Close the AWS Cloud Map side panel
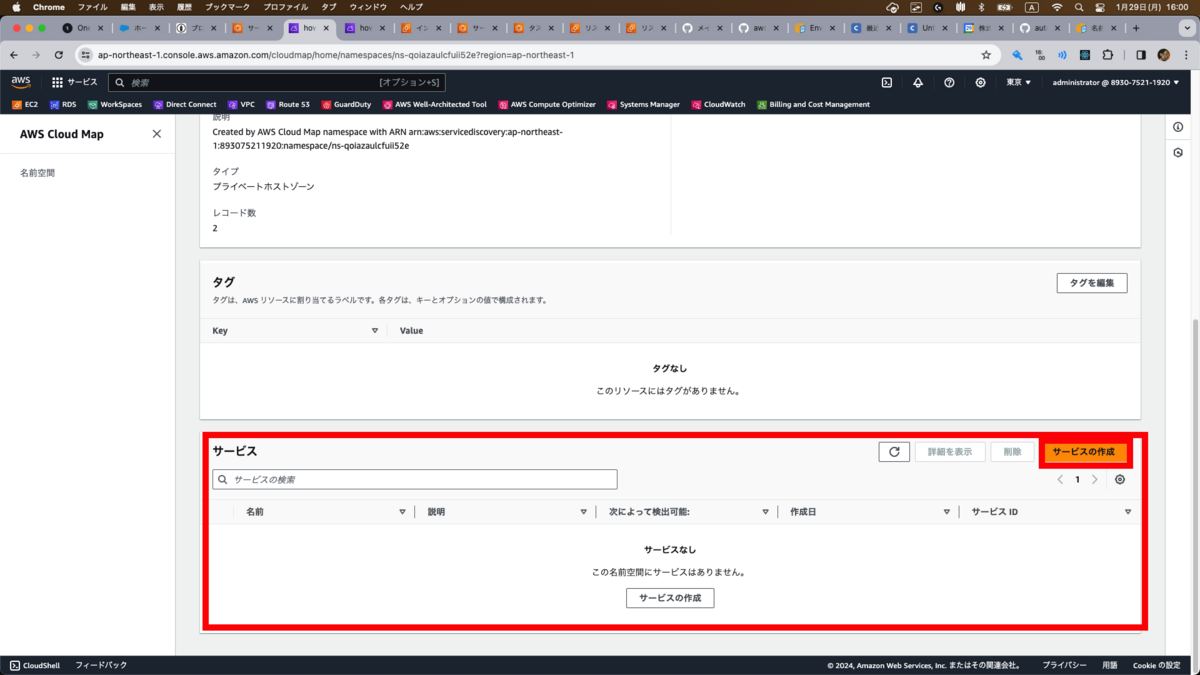The width and height of the screenshot is (1200, 675). [156, 134]
